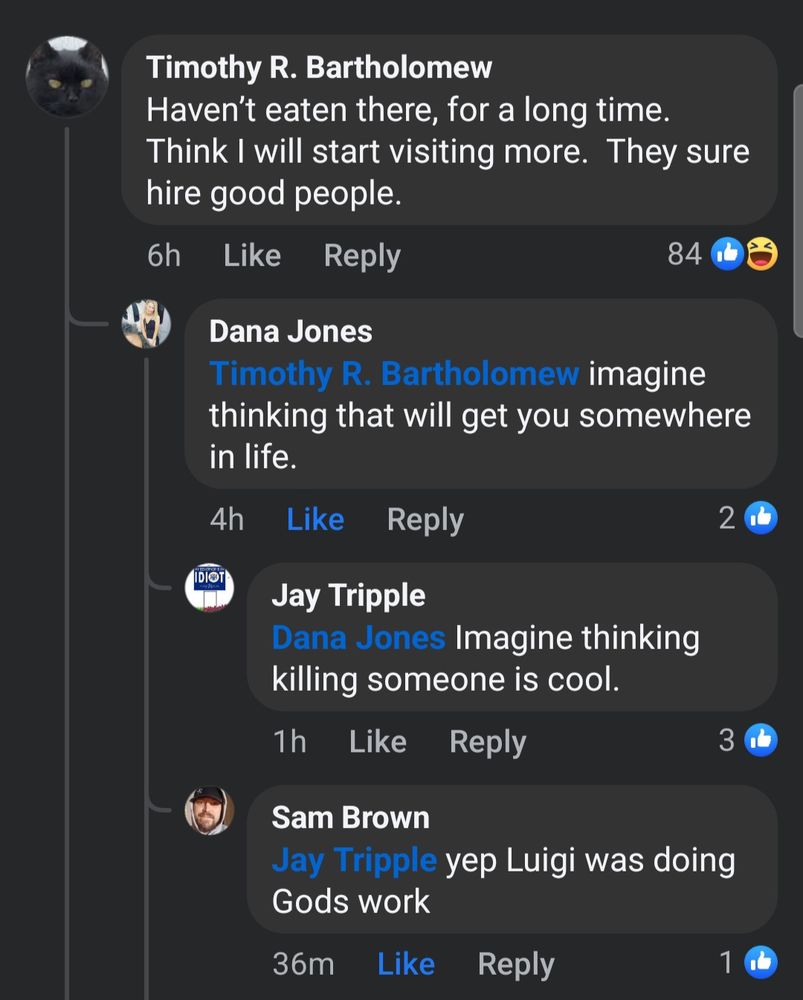Open the blue Timothy R. Bartholomew mention link
This screenshot has width=803, height=1000.
point(395,374)
